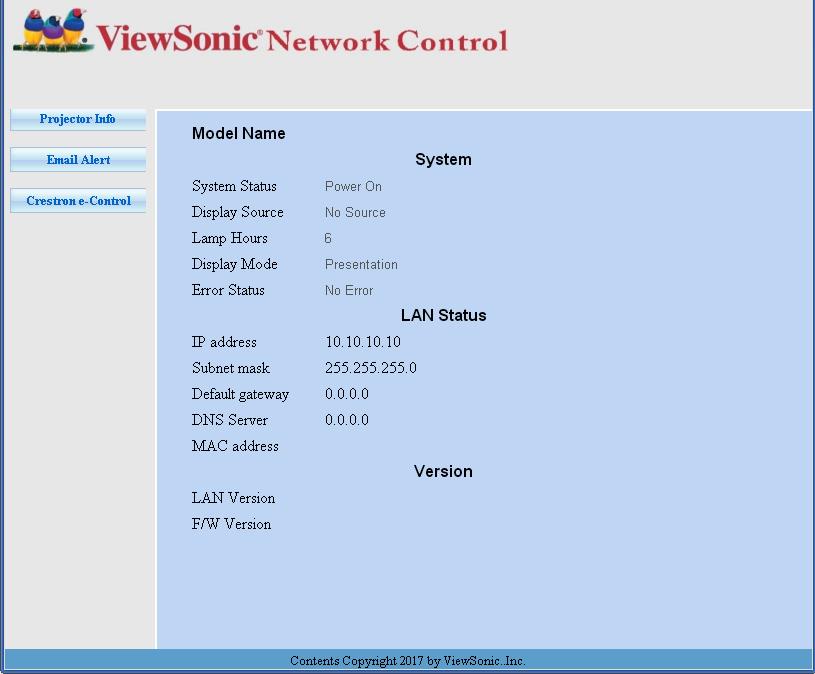815x674 pixels.
Task: Select the Model Name heading
Action: pos(239,134)
